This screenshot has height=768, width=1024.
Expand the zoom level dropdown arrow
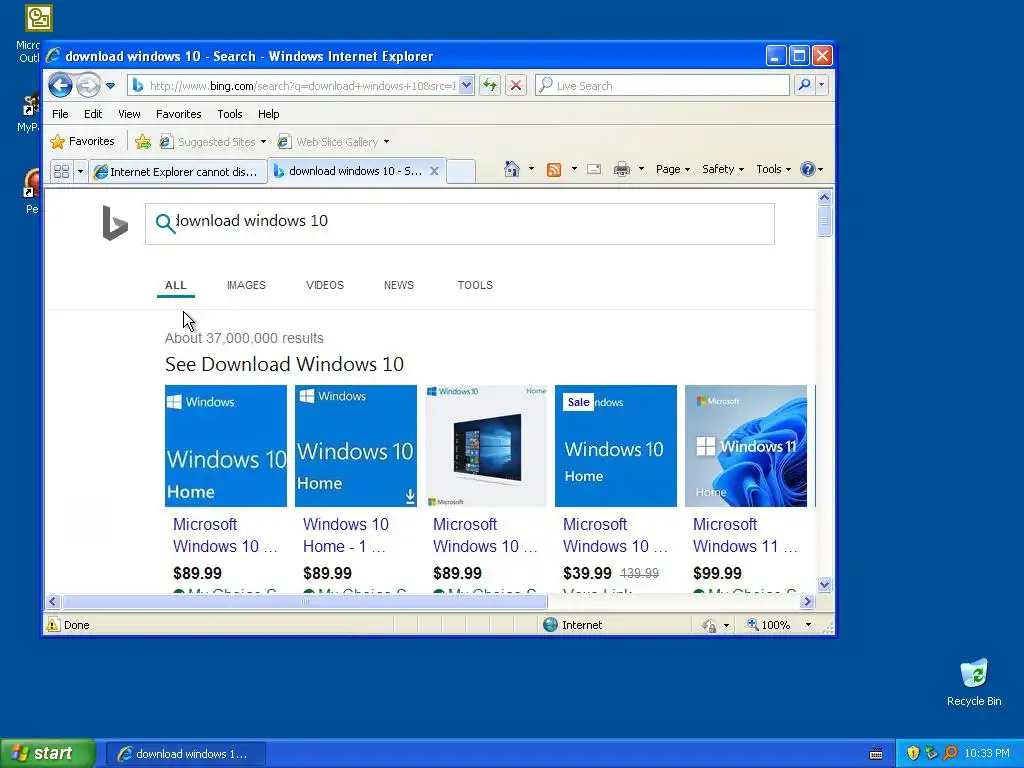pos(808,625)
